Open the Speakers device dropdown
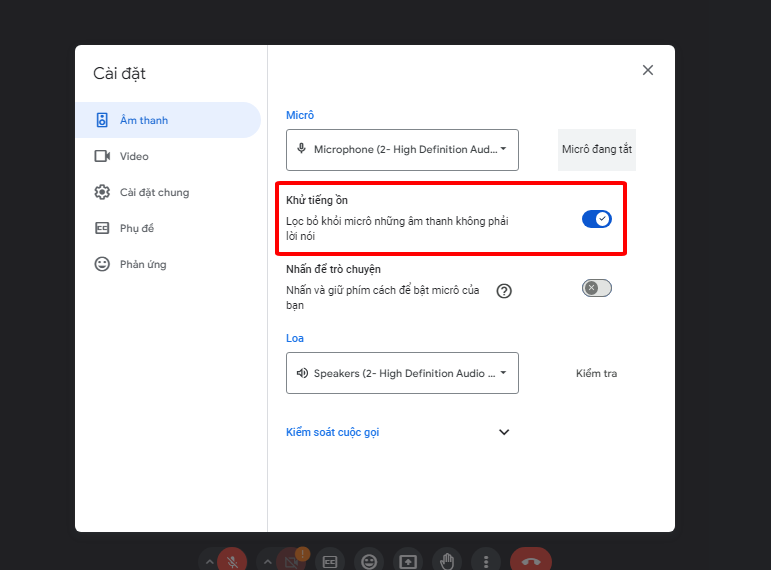 point(402,373)
